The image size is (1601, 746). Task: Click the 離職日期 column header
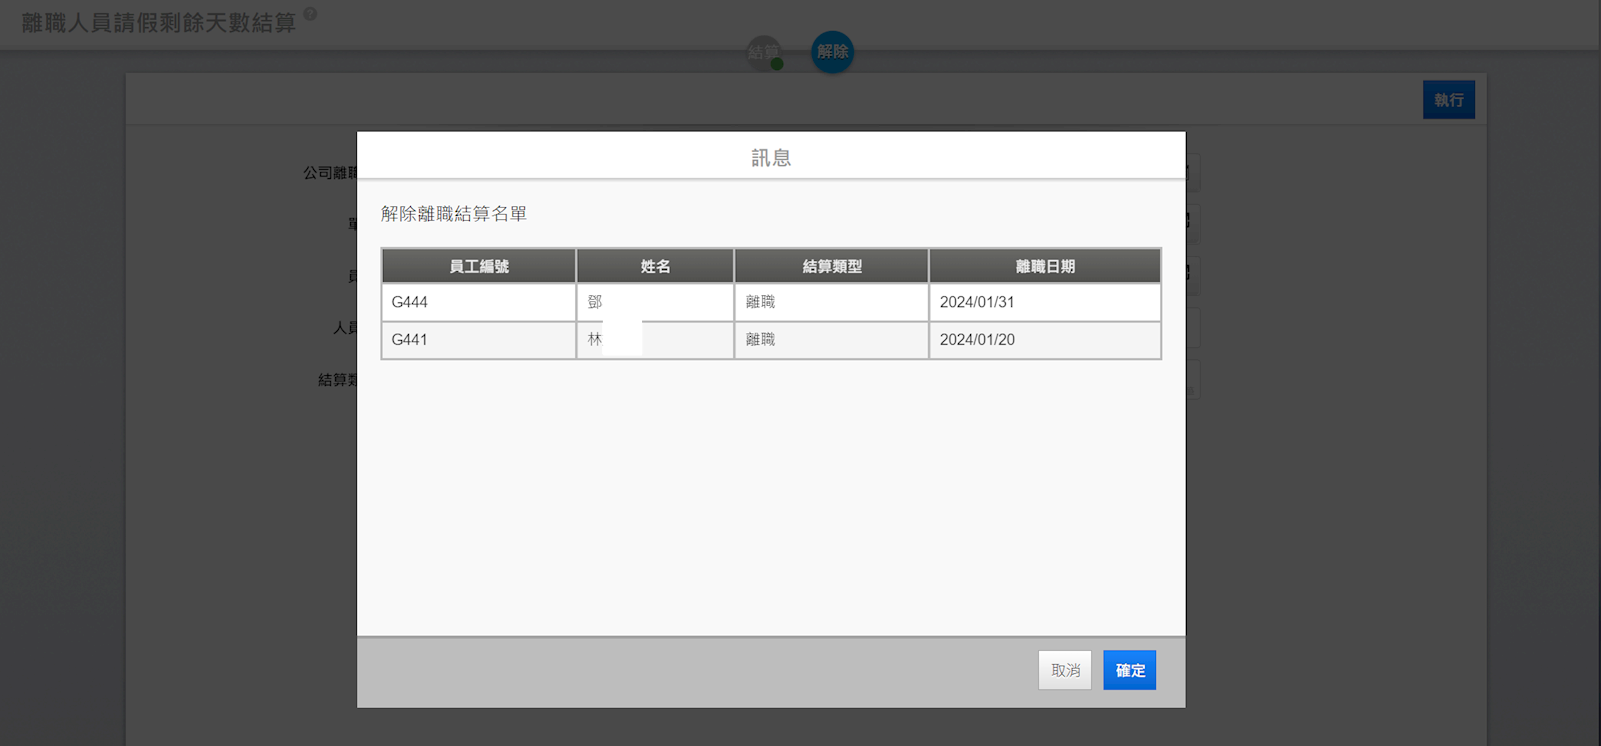click(1045, 266)
